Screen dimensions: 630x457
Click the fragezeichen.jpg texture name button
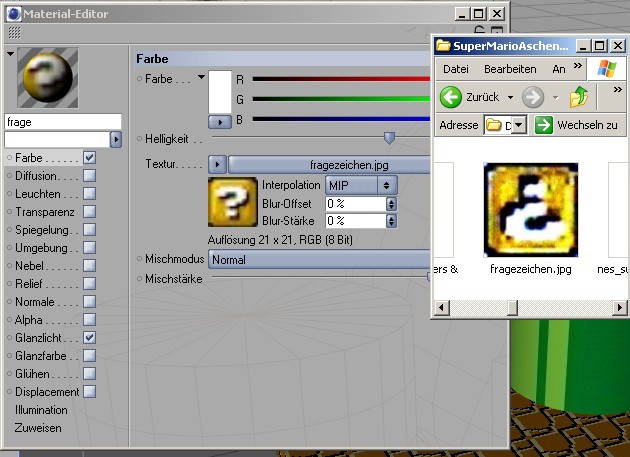(x=330, y=164)
